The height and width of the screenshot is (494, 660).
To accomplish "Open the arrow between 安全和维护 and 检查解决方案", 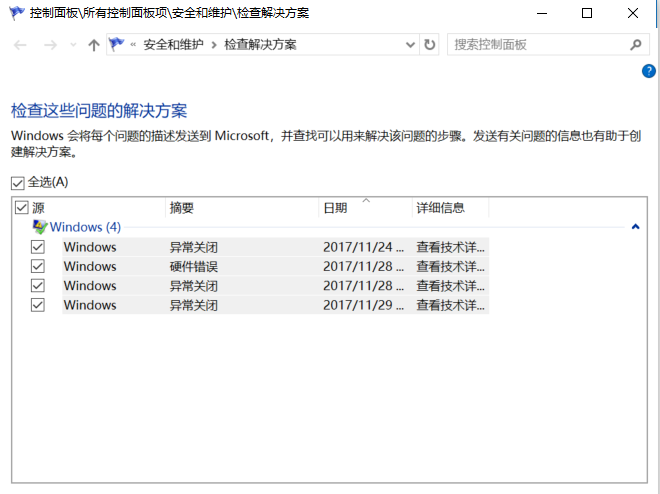I will coord(214,45).
